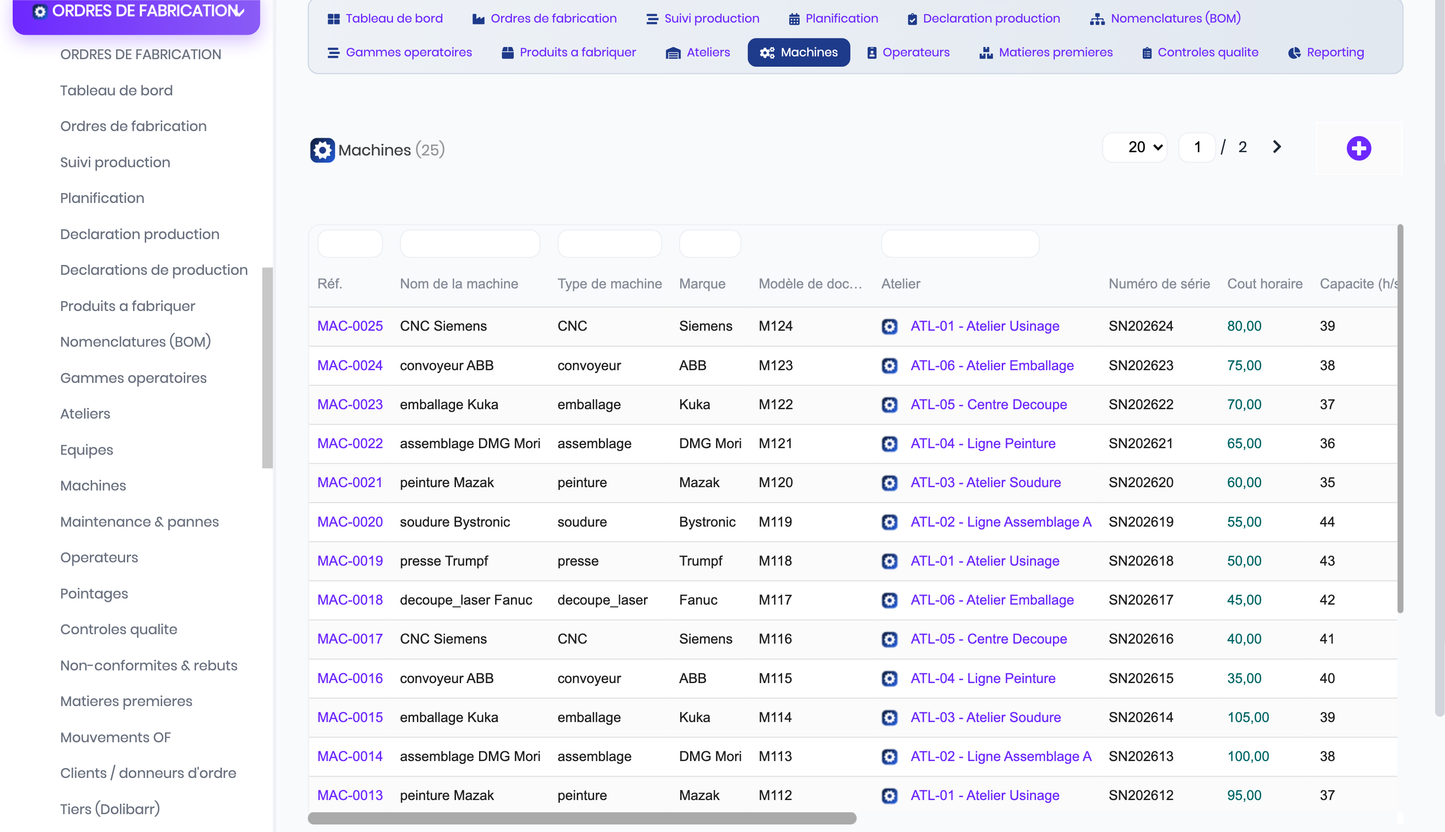Select Non-conformites & rebuts in sidebar
The image size is (1445, 832).
tap(149, 666)
